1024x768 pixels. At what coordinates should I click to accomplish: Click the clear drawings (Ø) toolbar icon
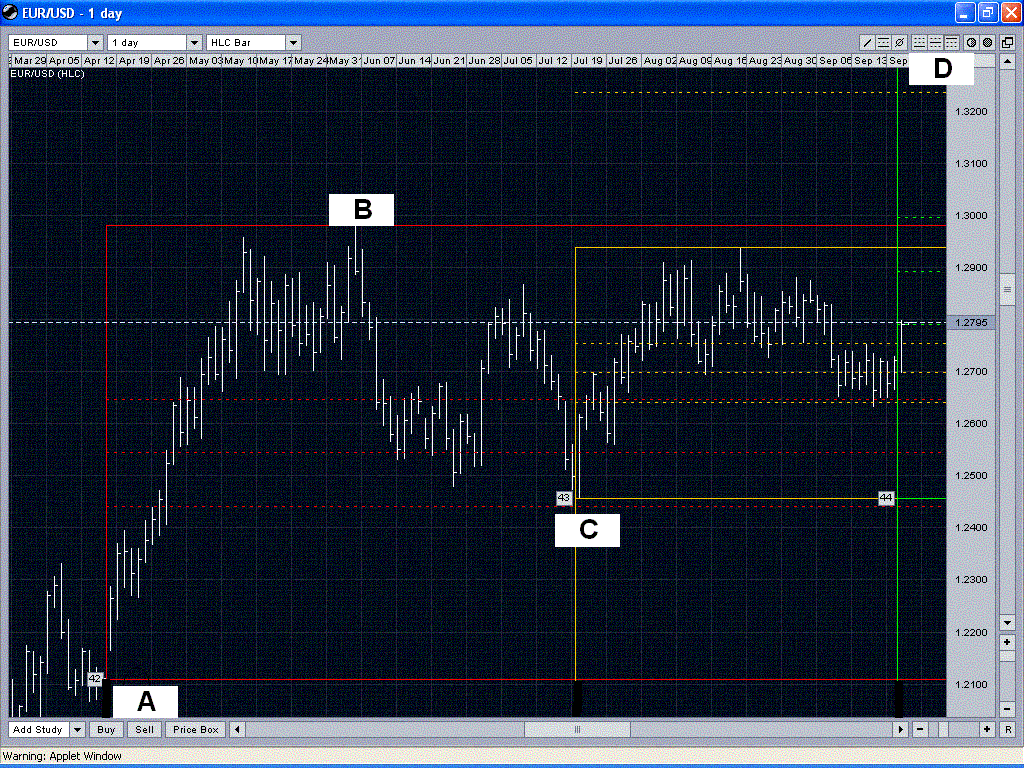click(899, 43)
